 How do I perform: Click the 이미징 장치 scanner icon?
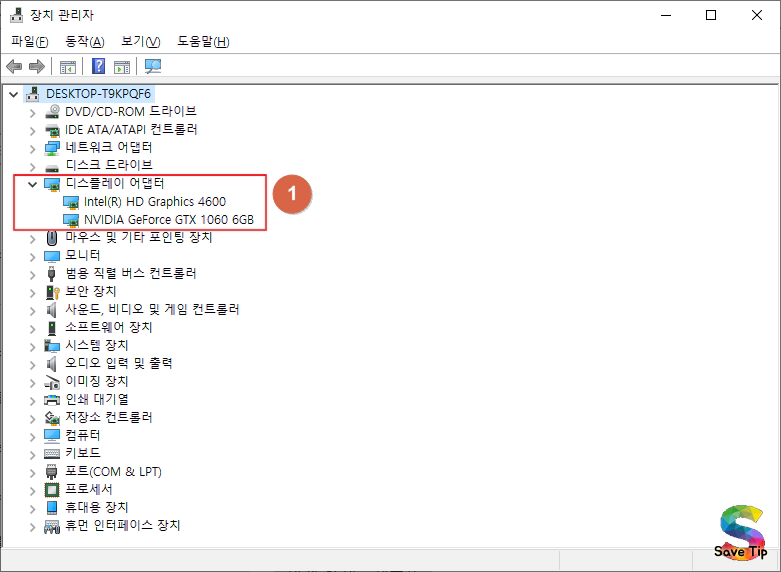click(52, 382)
